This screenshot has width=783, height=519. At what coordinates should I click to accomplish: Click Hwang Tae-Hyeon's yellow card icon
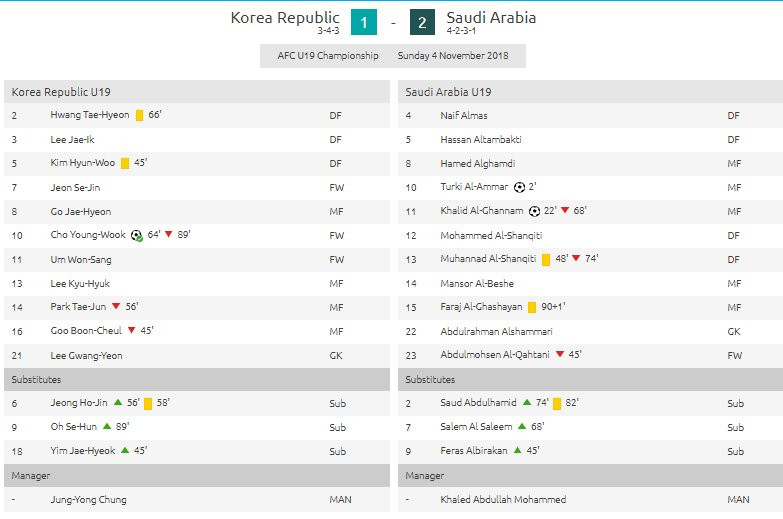[139, 115]
